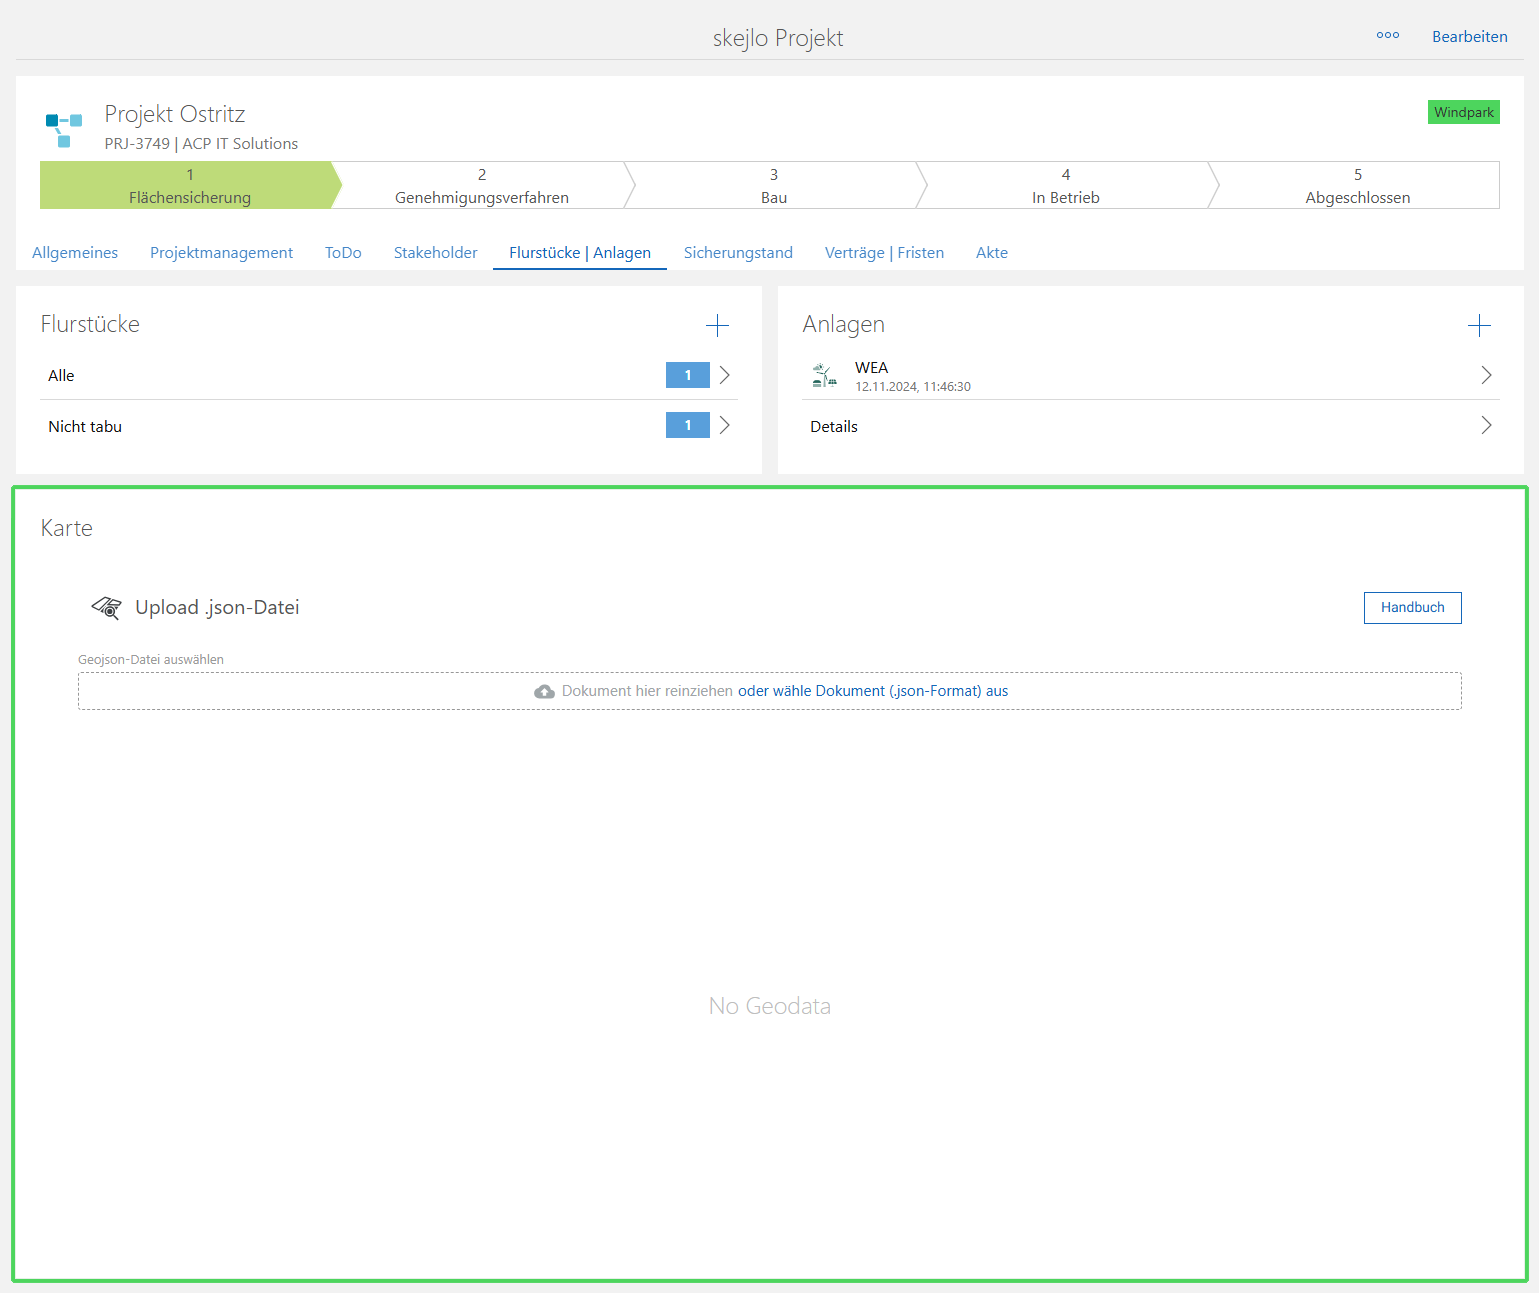The height and width of the screenshot is (1293, 1539).
Task: Go to the Stakeholder tab
Action: point(435,253)
